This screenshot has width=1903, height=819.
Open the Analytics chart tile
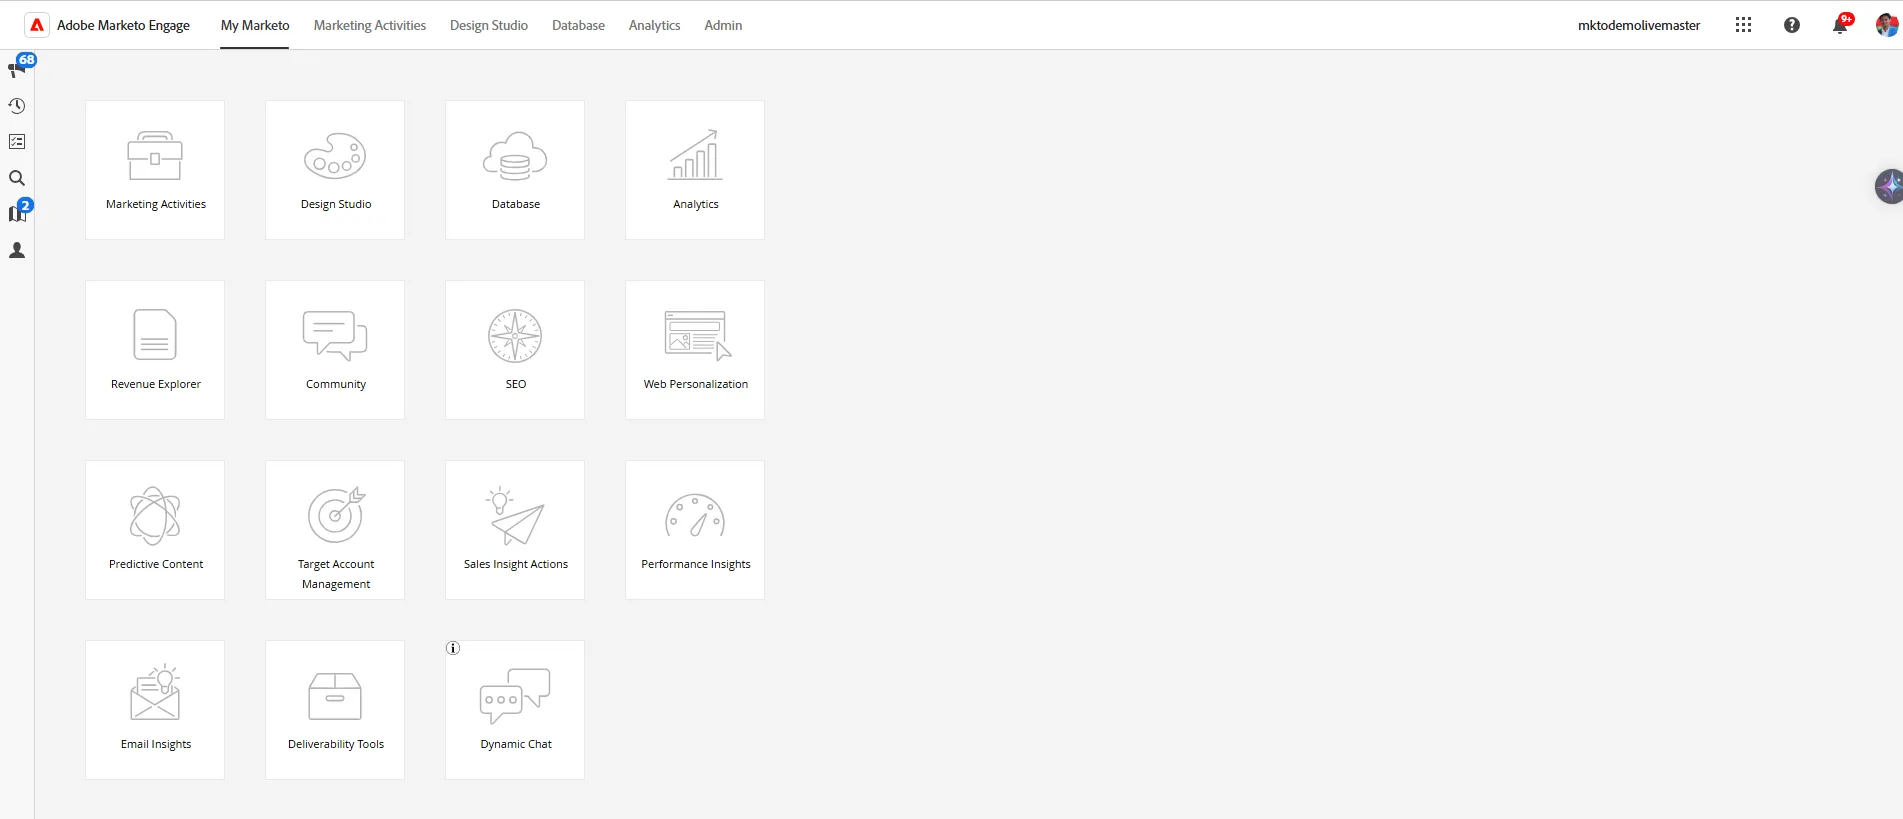pos(695,170)
